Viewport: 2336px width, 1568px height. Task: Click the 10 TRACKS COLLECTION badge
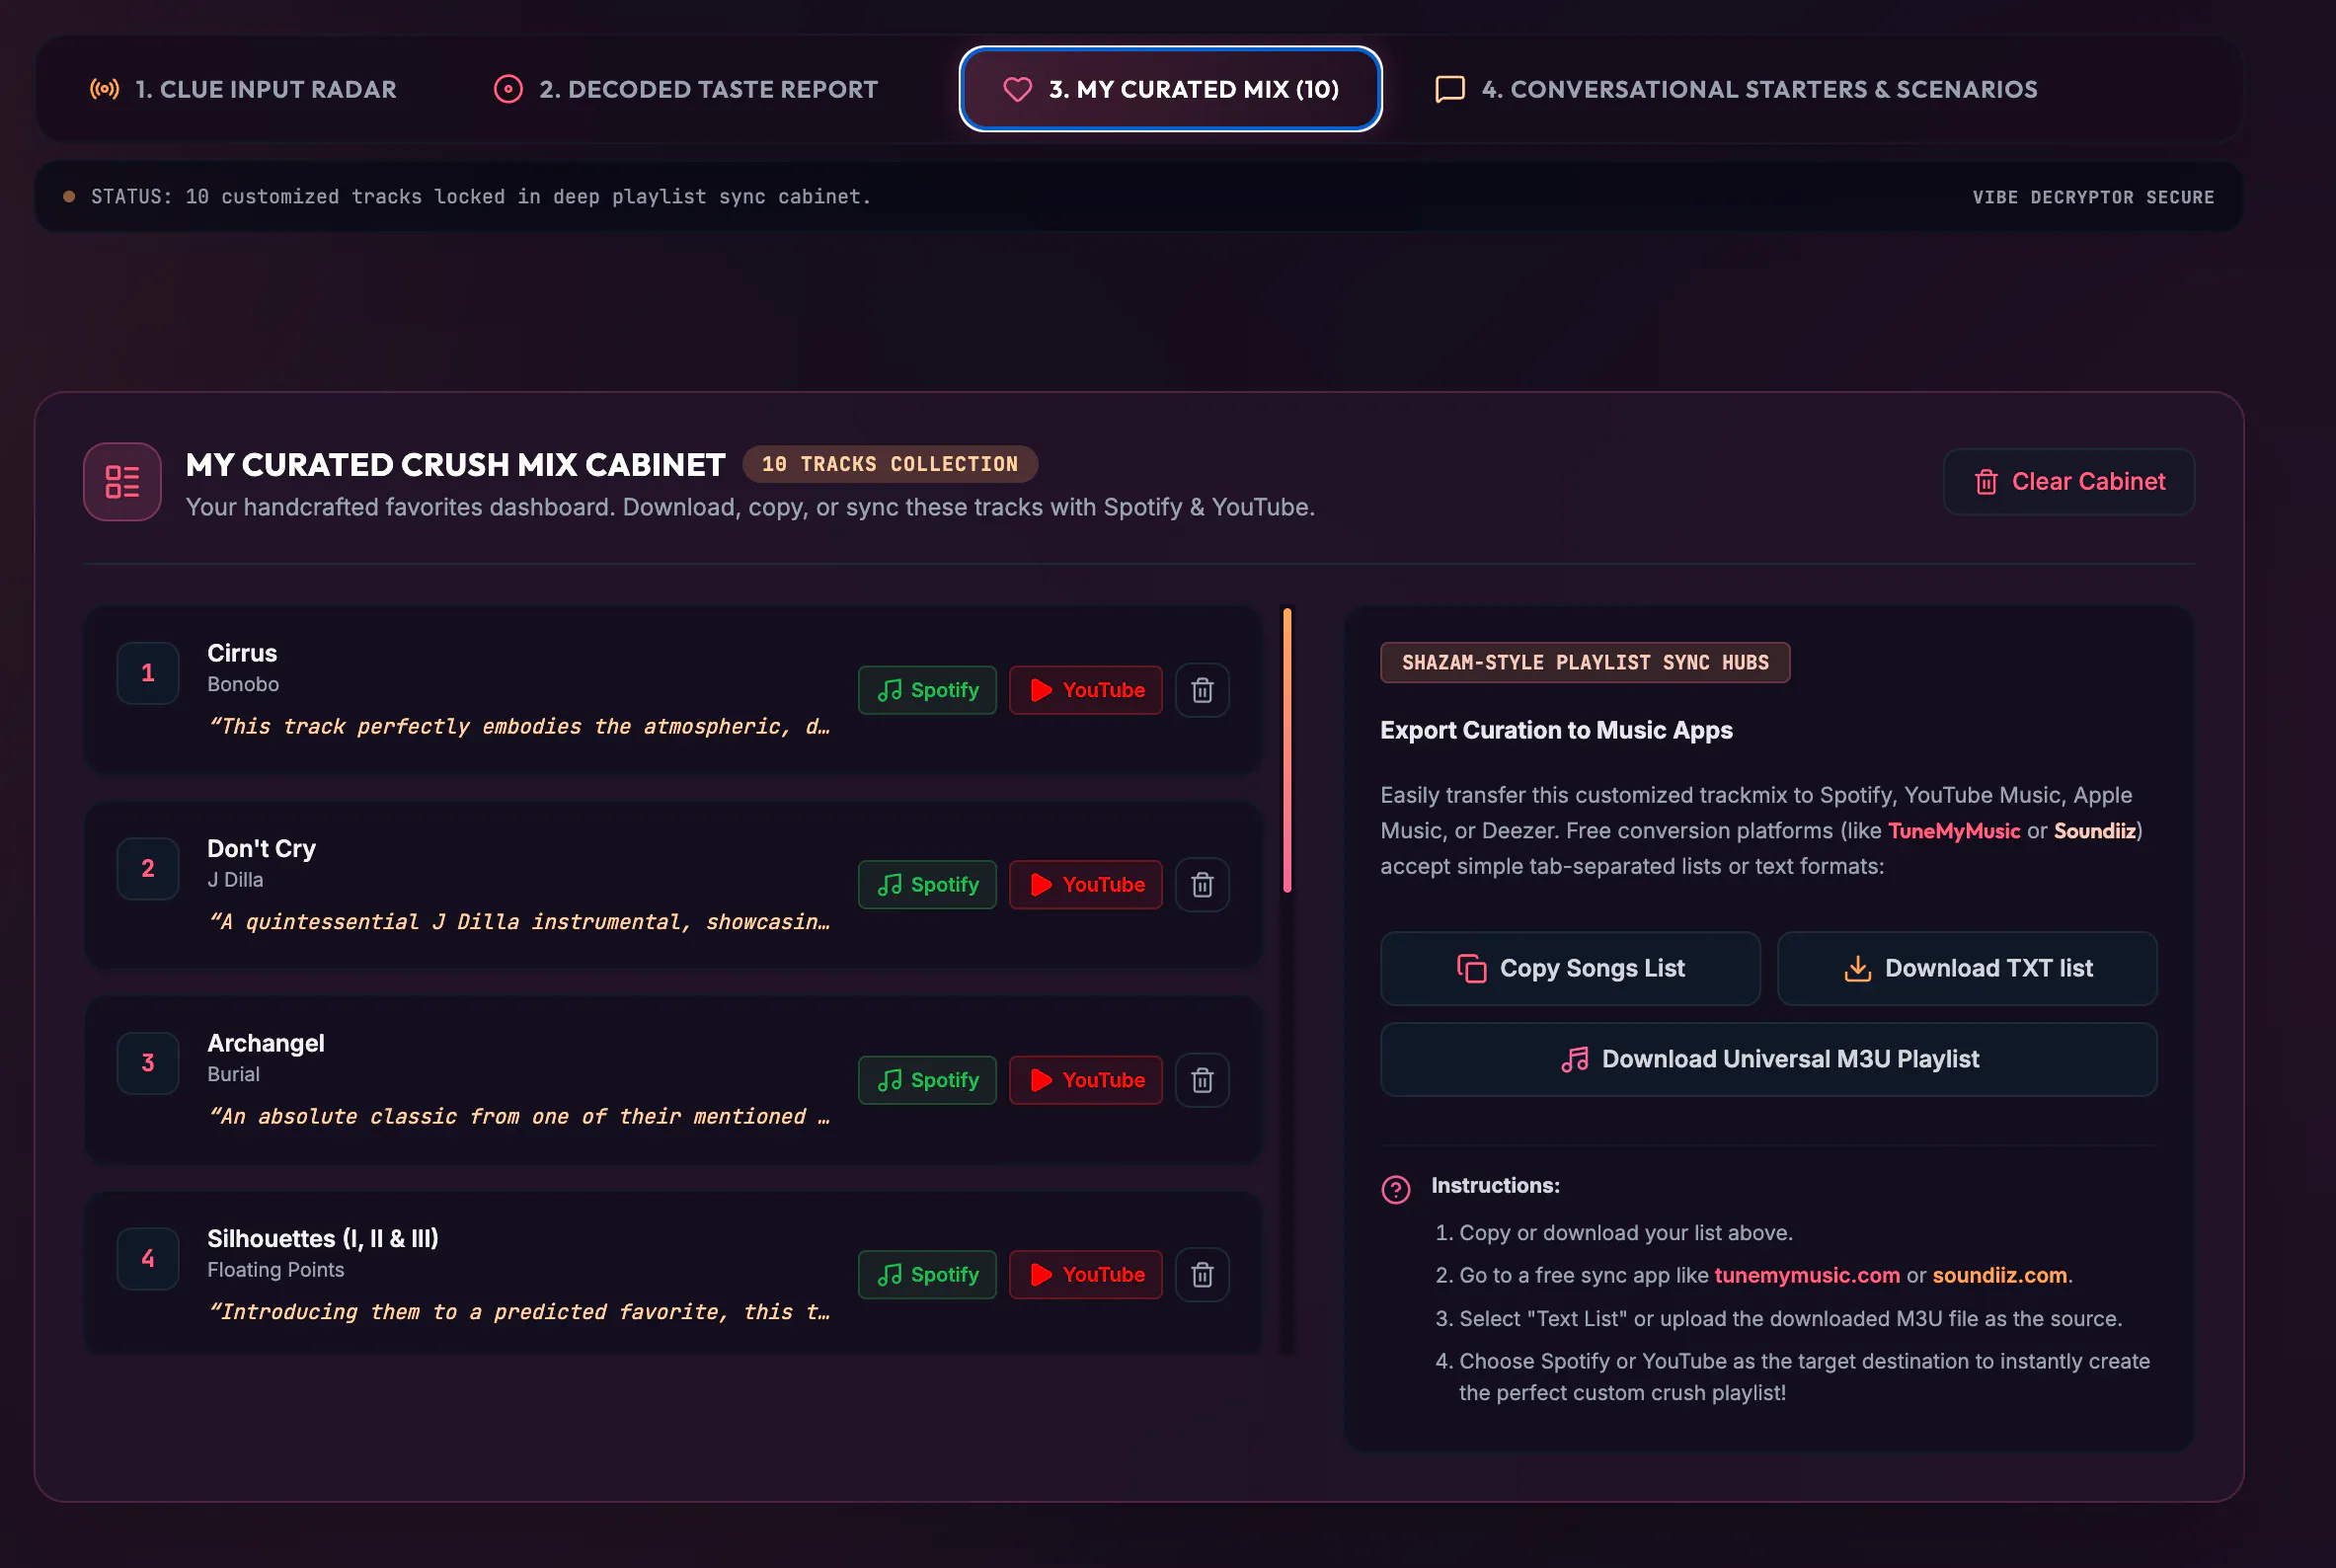pyautogui.click(x=890, y=464)
